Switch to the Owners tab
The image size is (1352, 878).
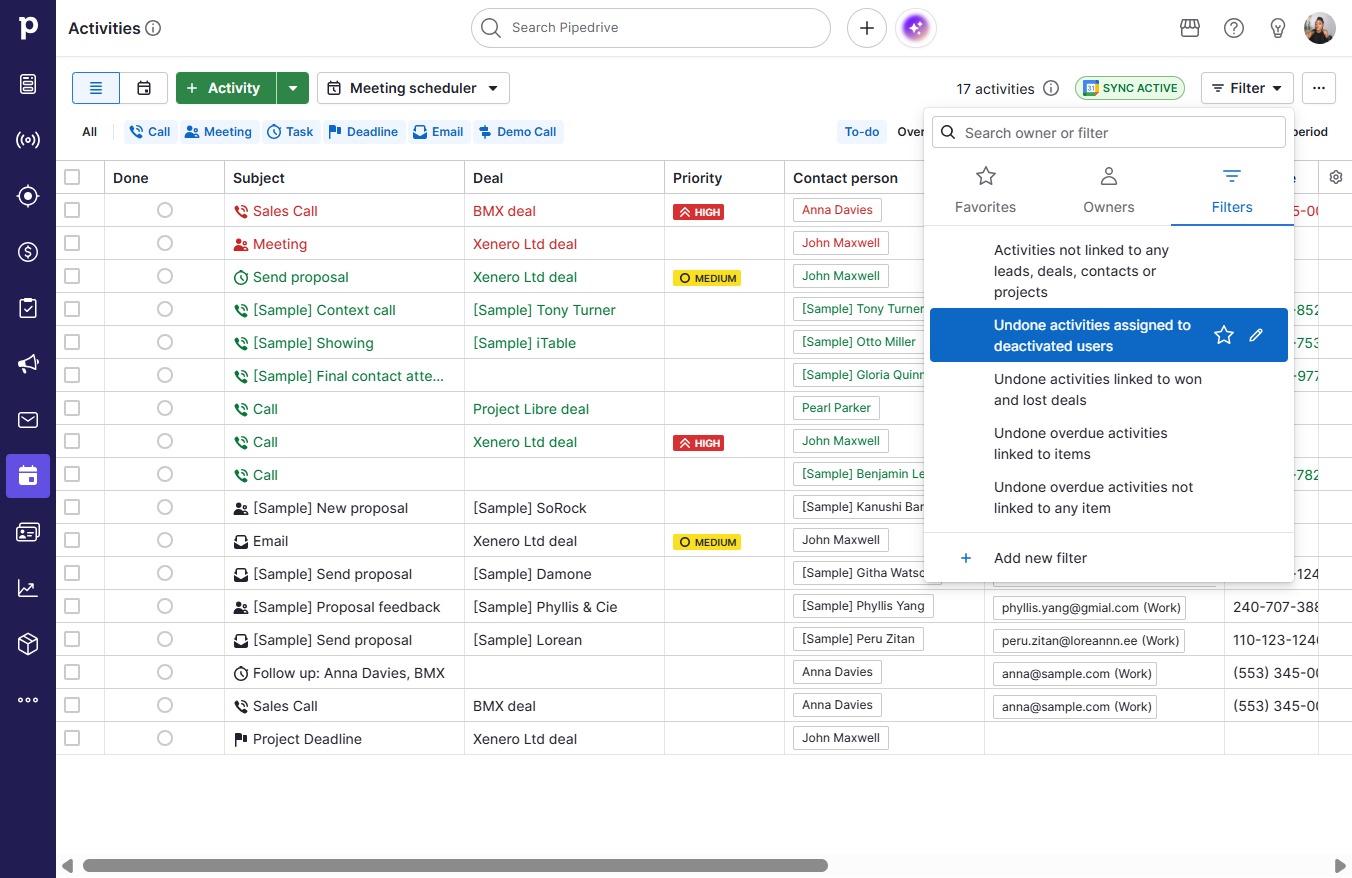click(x=1109, y=190)
